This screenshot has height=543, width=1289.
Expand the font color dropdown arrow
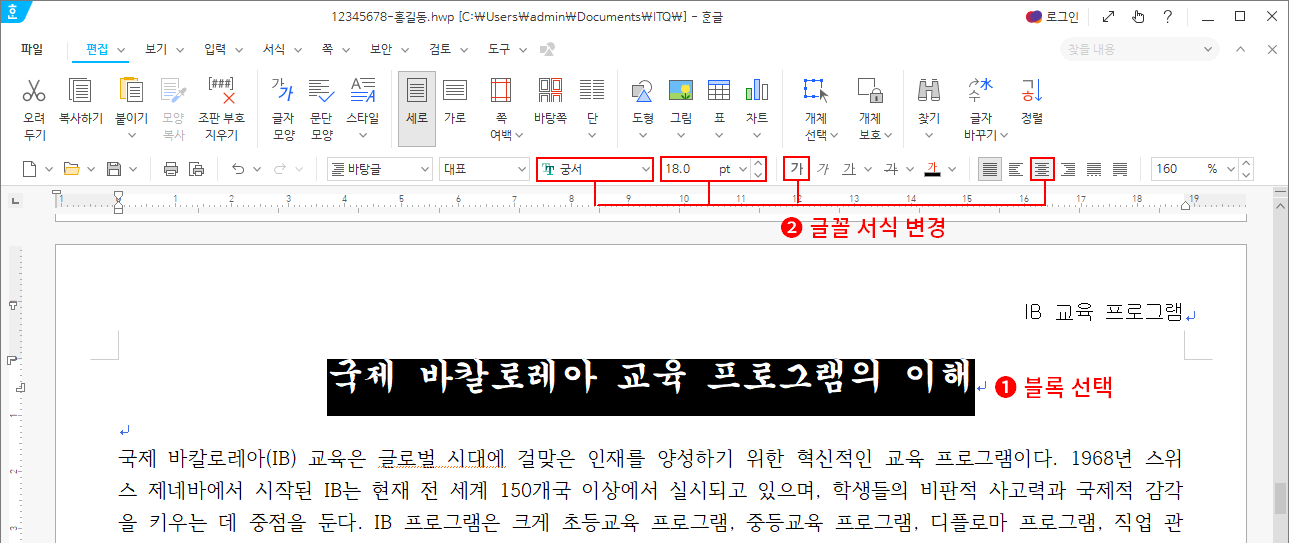pos(951,169)
